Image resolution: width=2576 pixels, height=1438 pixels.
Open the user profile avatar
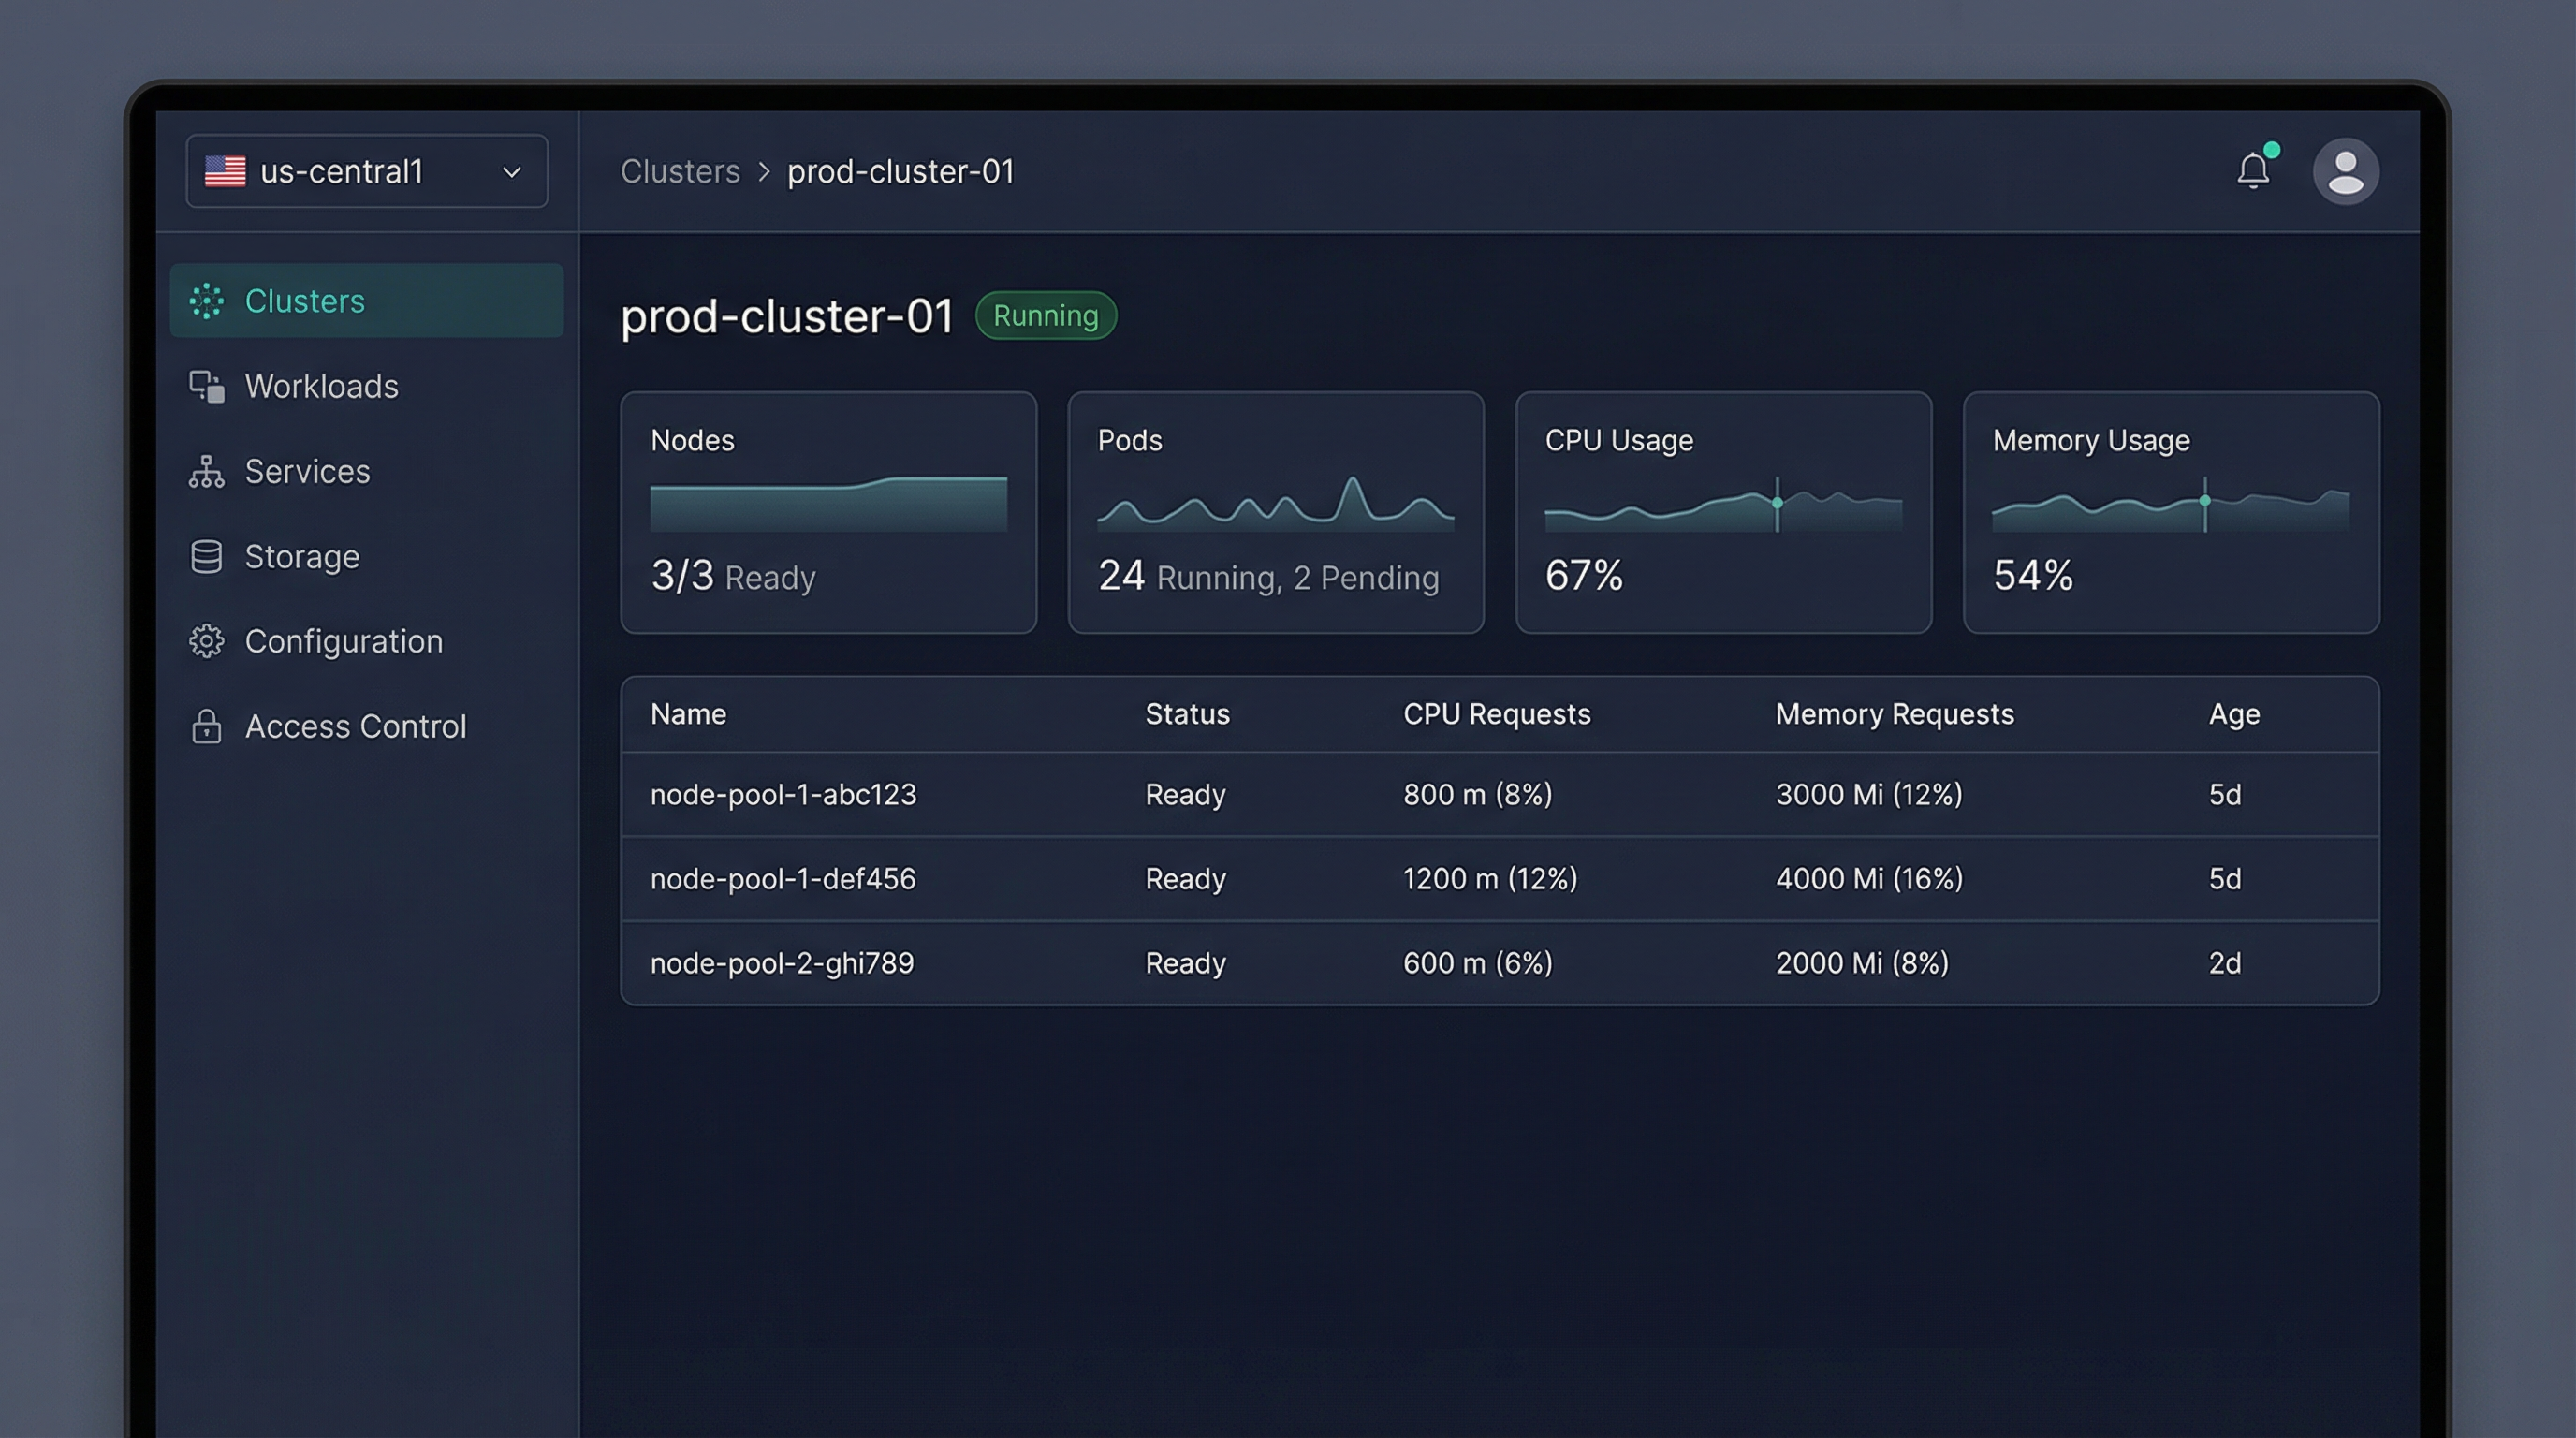[2345, 171]
